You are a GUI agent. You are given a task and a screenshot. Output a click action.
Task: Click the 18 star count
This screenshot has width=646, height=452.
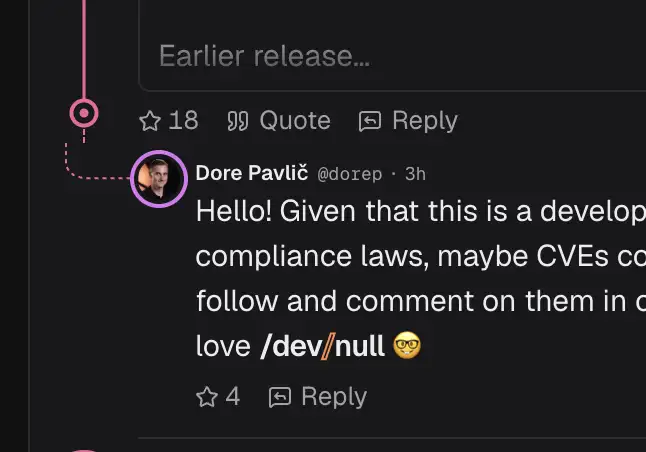coord(183,121)
